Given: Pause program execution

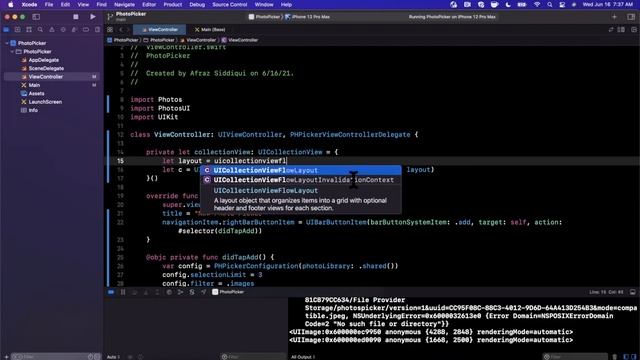Looking at the screenshot, I should click(123, 292).
